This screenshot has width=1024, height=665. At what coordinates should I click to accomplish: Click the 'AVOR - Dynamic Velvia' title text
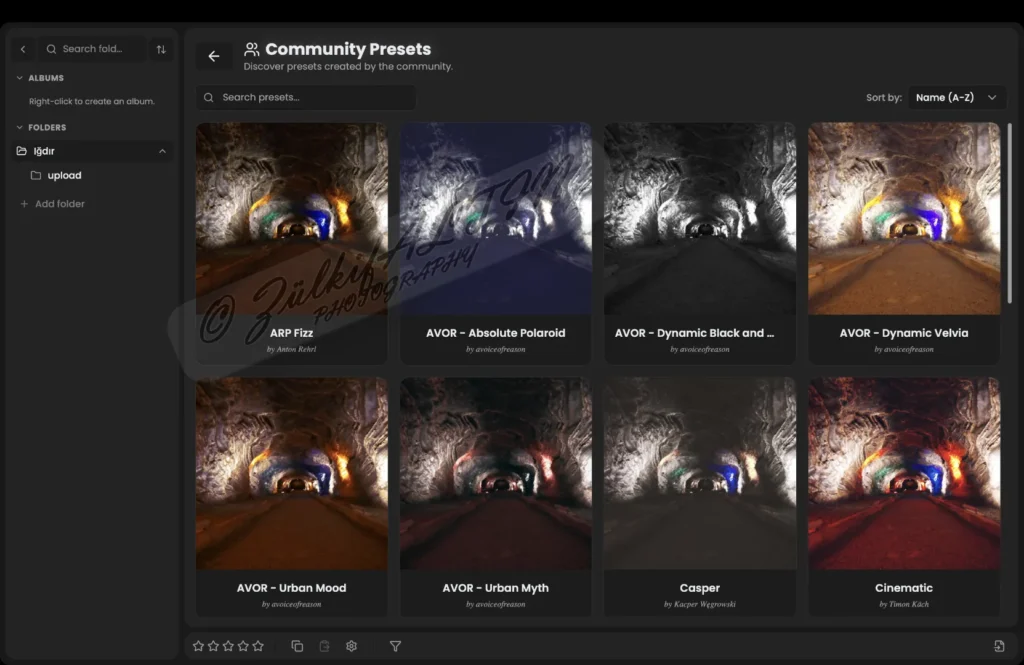click(x=904, y=333)
